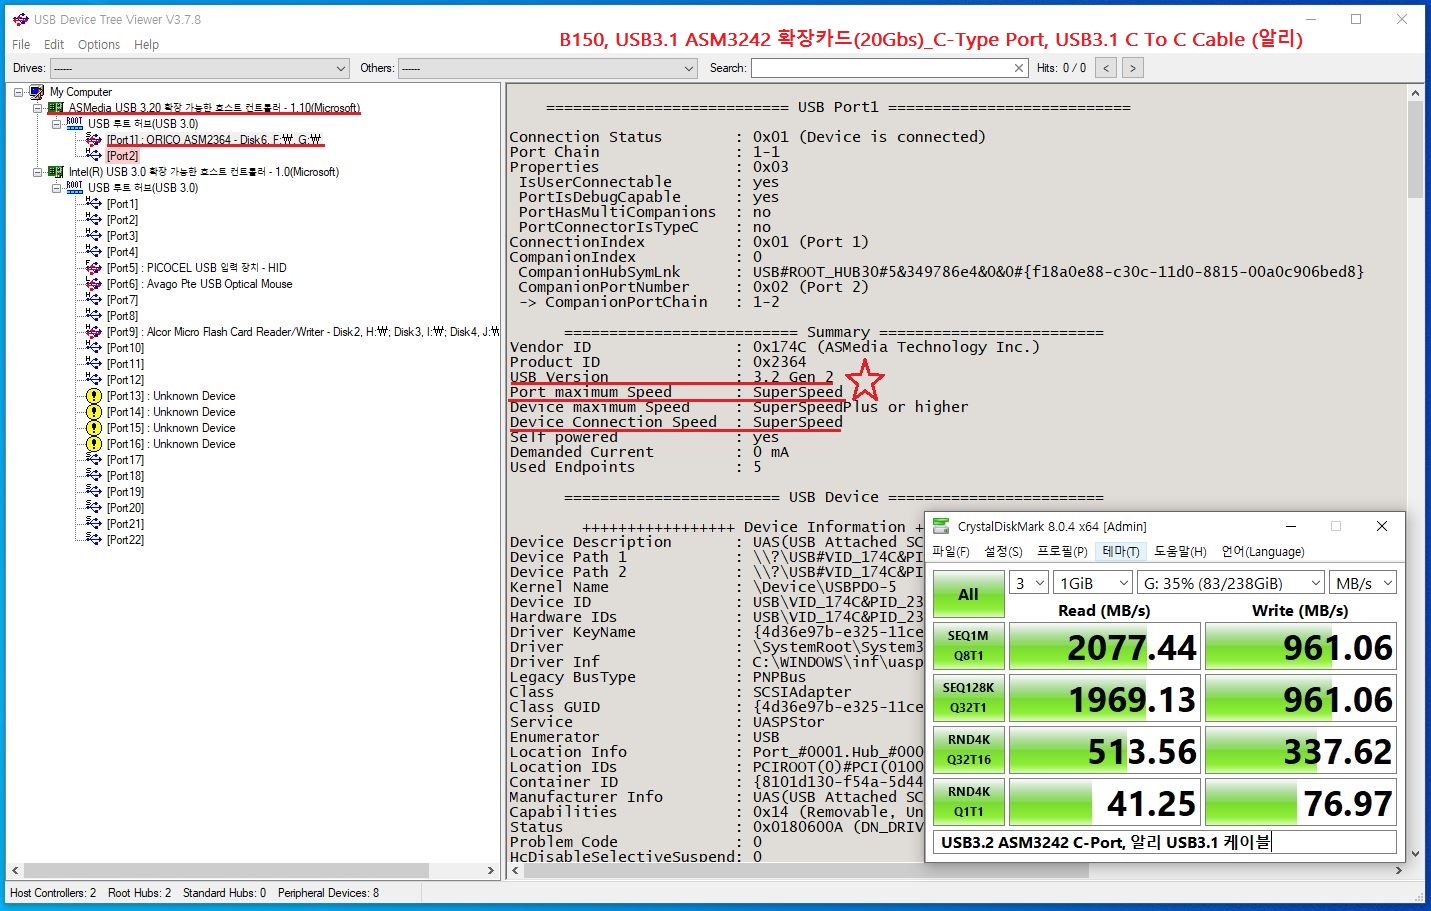This screenshot has height=911, width=1431.
Task: Open CrystalDiskMark test count dropdown showing 3
Action: point(1028,583)
